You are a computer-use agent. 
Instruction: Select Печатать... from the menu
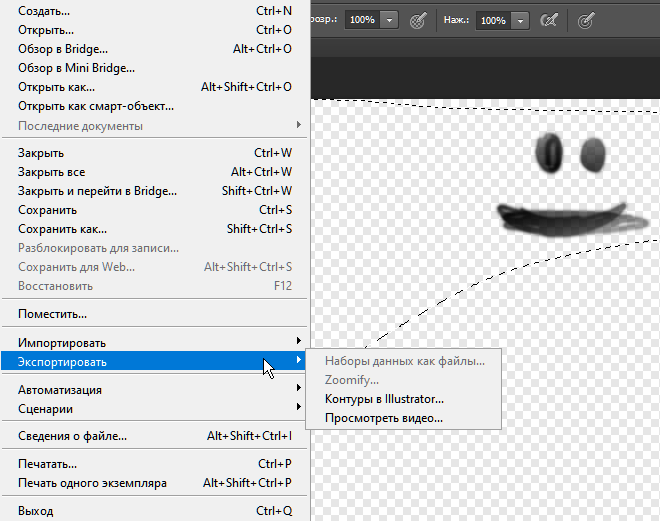pos(47,465)
